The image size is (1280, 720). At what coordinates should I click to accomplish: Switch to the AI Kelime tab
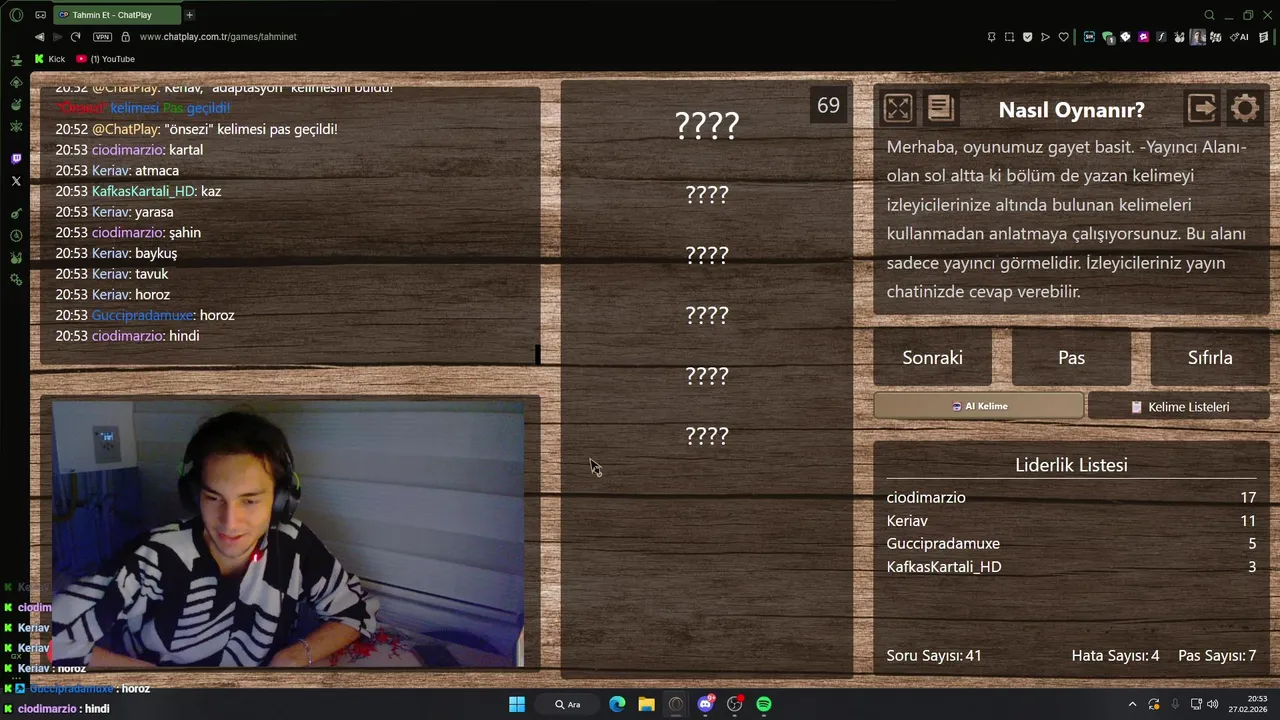(978, 406)
